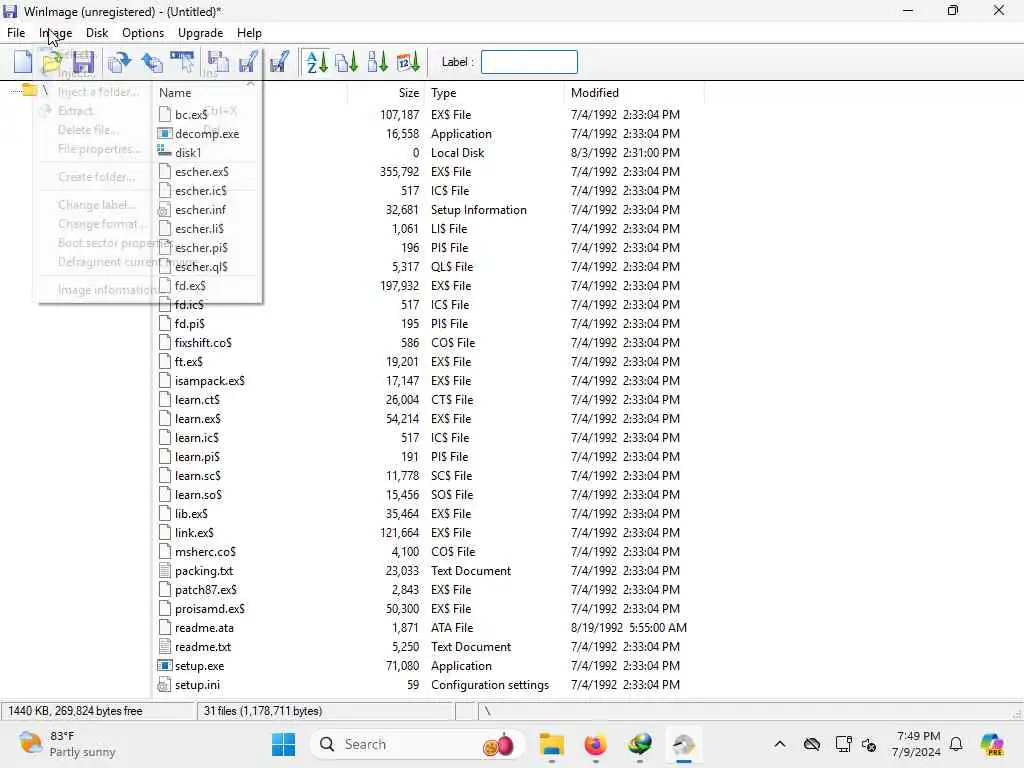Select the file isampack.ex$
The width and height of the screenshot is (1024, 768).
210,380
